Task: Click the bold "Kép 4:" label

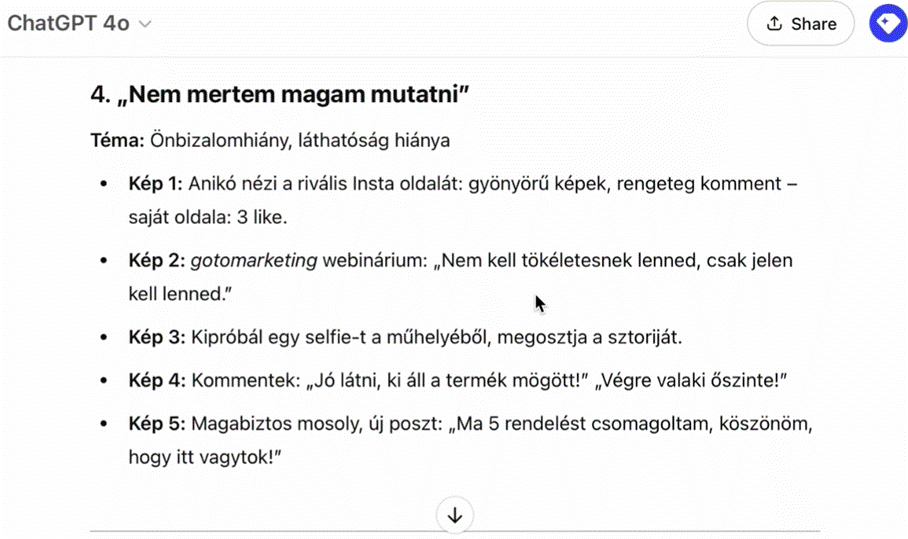Action: point(157,381)
